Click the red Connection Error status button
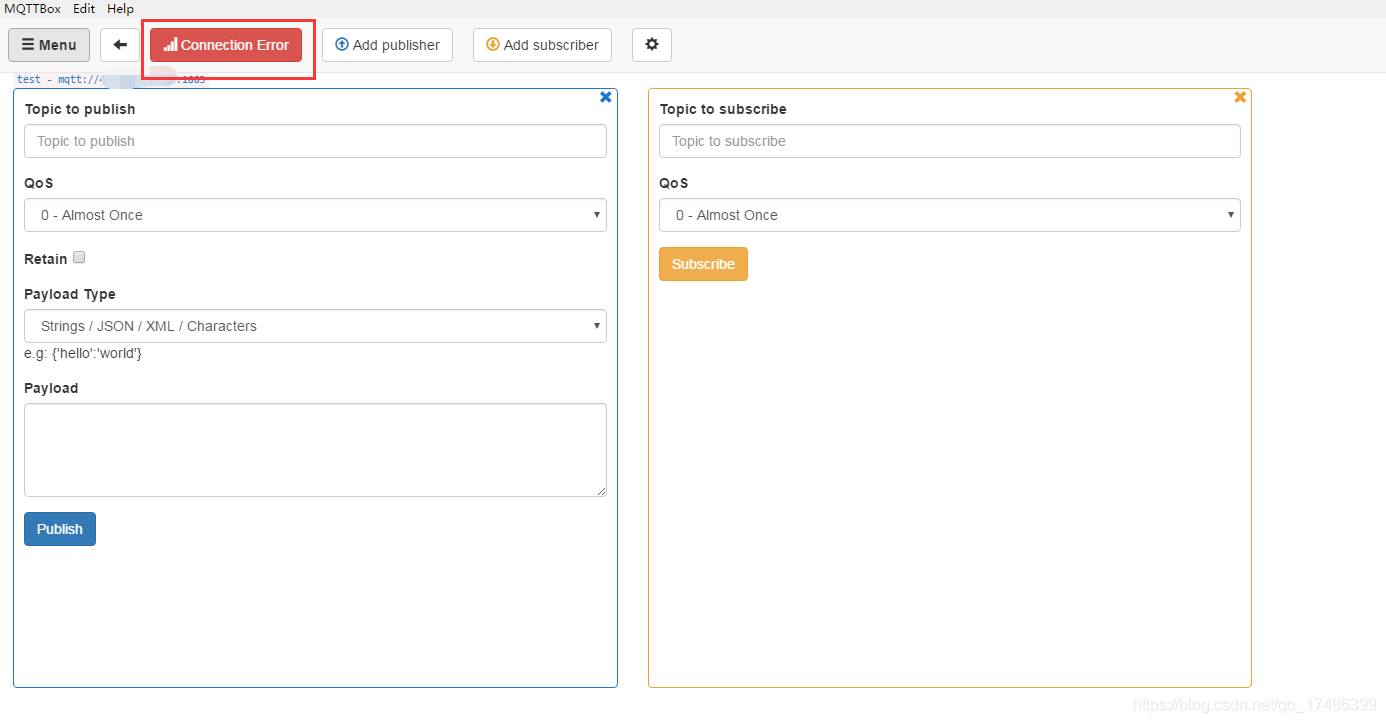 click(226, 45)
